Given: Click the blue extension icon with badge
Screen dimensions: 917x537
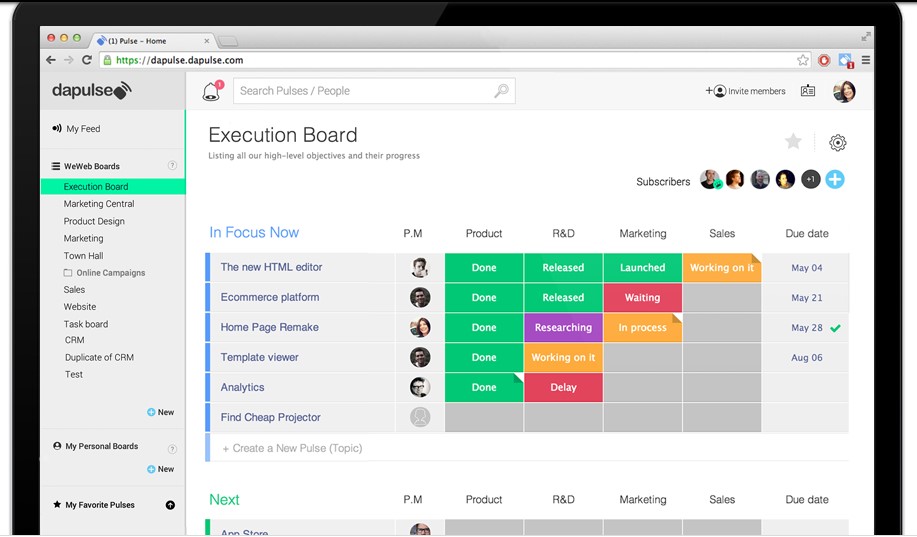Looking at the screenshot, I should pos(846,60).
